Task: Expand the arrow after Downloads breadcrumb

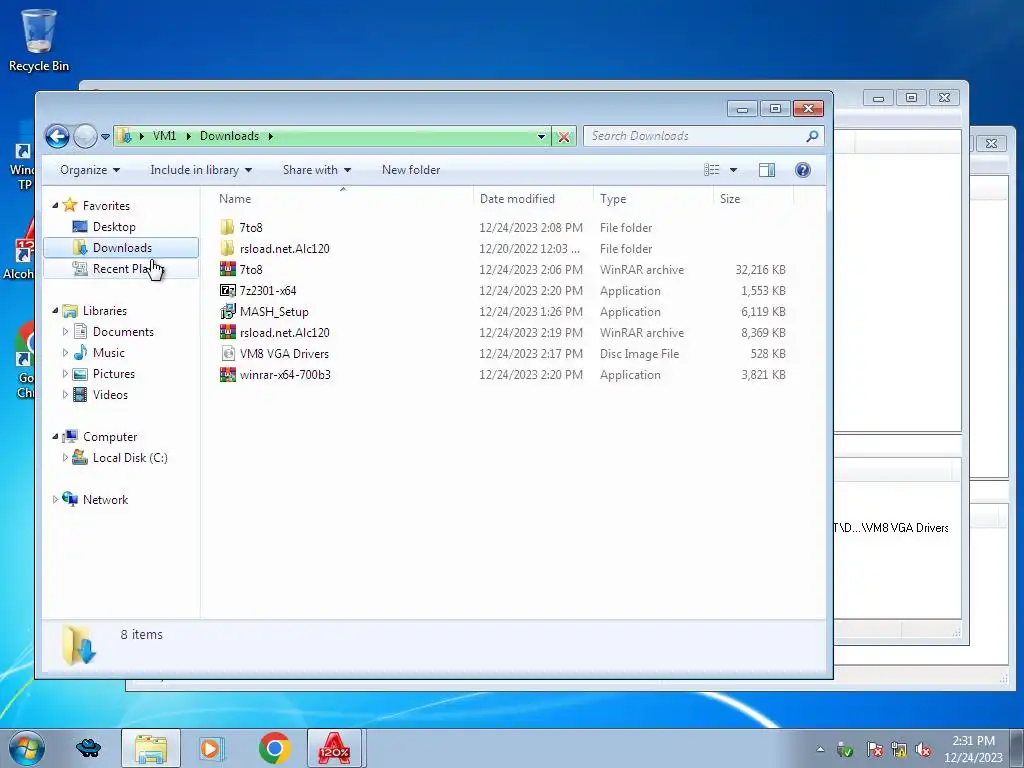Action: pyautogui.click(x=270, y=136)
